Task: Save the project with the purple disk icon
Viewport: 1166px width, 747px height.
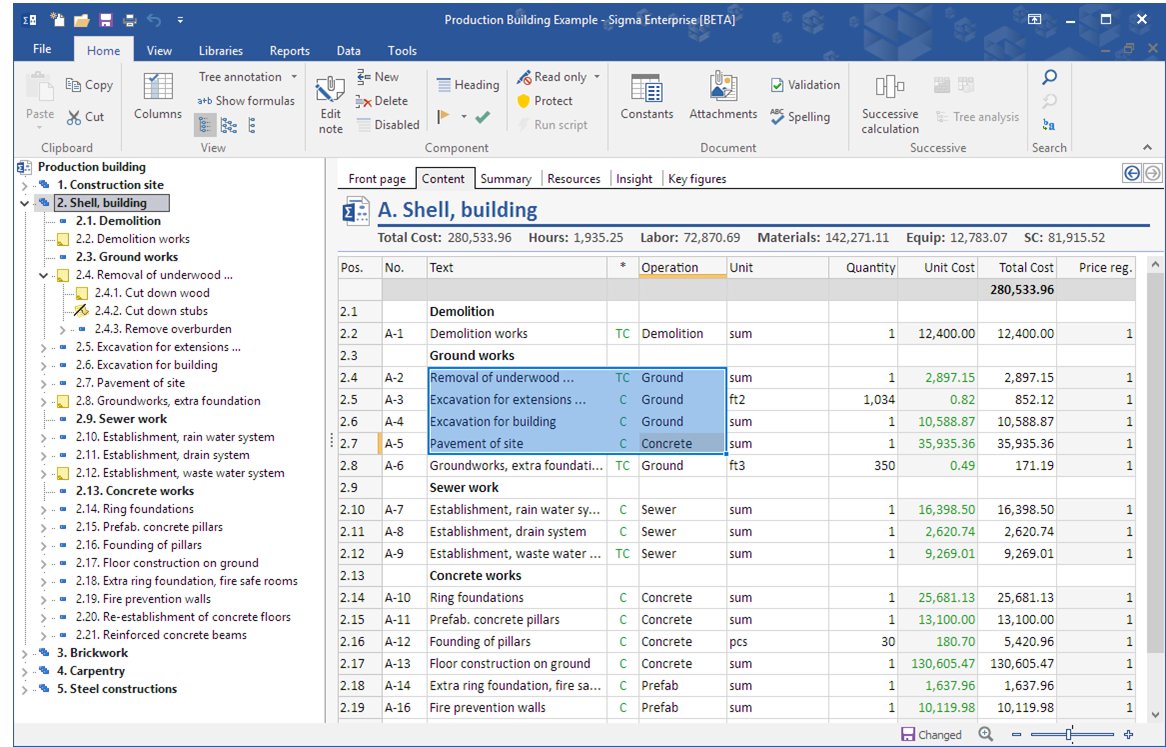Action: click(106, 20)
